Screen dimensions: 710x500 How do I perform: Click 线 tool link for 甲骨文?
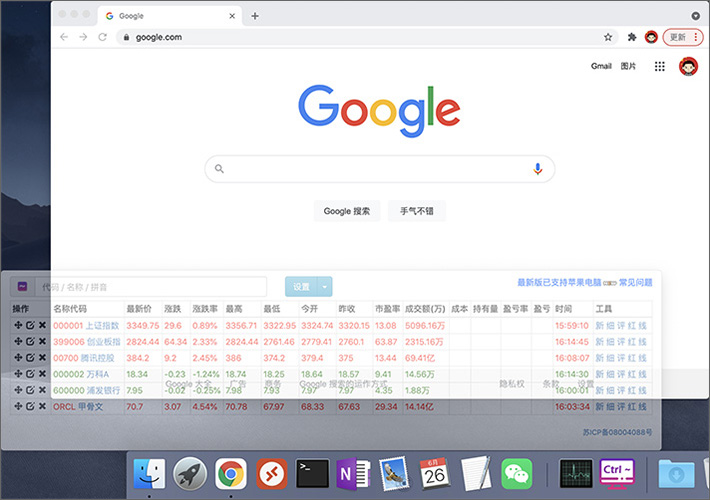643,407
